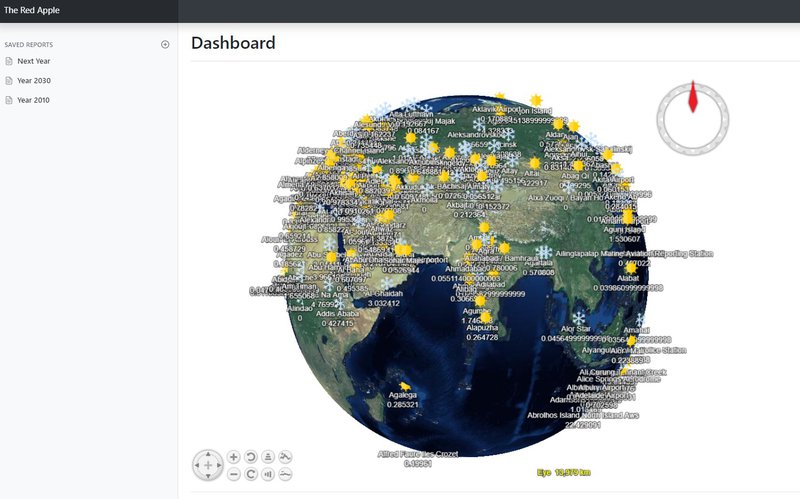The image size is (800, 499).
Task: Add a new saved report
Action: pyautogui.click(x=165, y=45)
